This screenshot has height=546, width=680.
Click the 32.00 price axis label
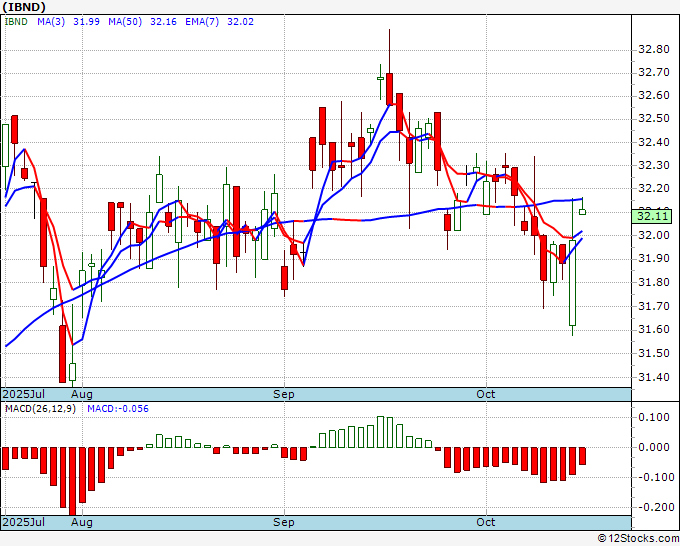(x=654, y=235)
